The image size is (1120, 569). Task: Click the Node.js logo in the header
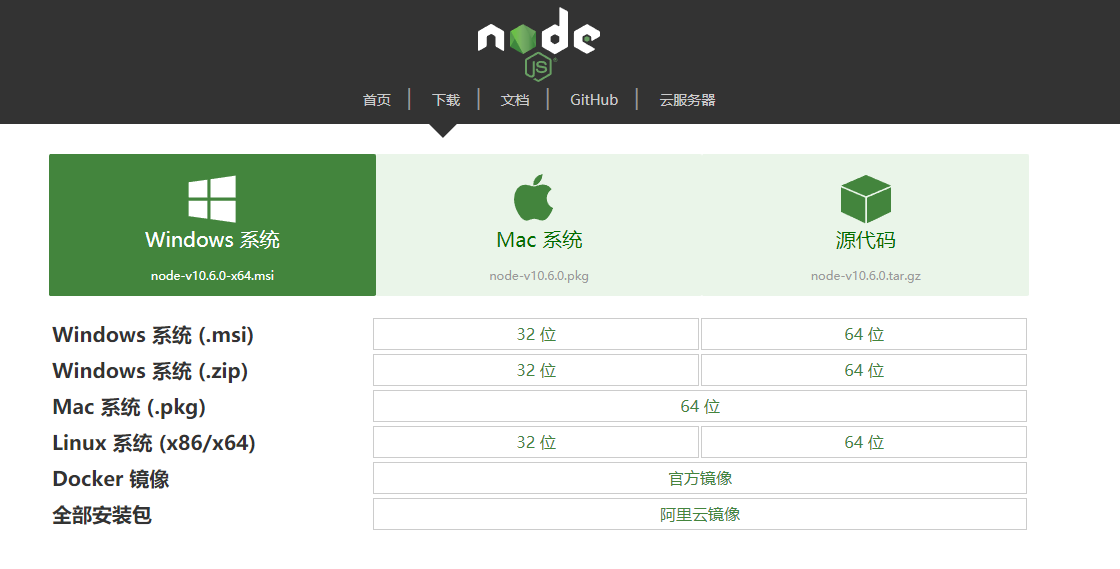pos(539,43)
